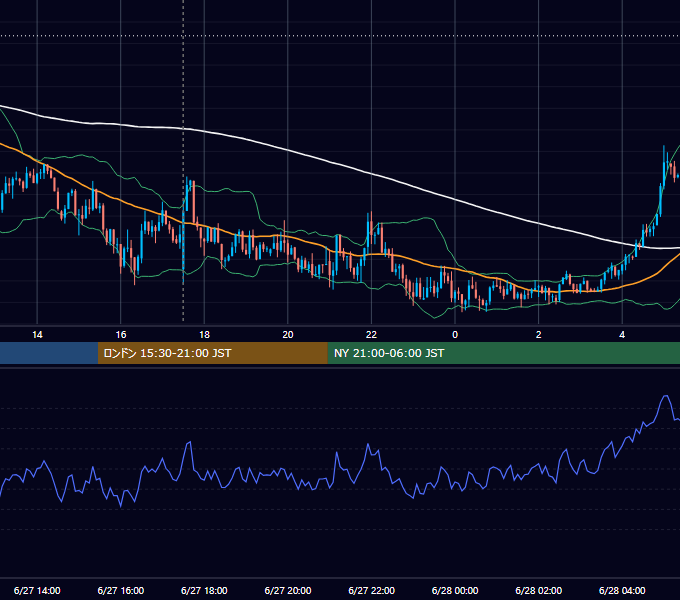The image size is (680, 600).
Task: Click the 14 hour axis label
Action: coord(37,335)
